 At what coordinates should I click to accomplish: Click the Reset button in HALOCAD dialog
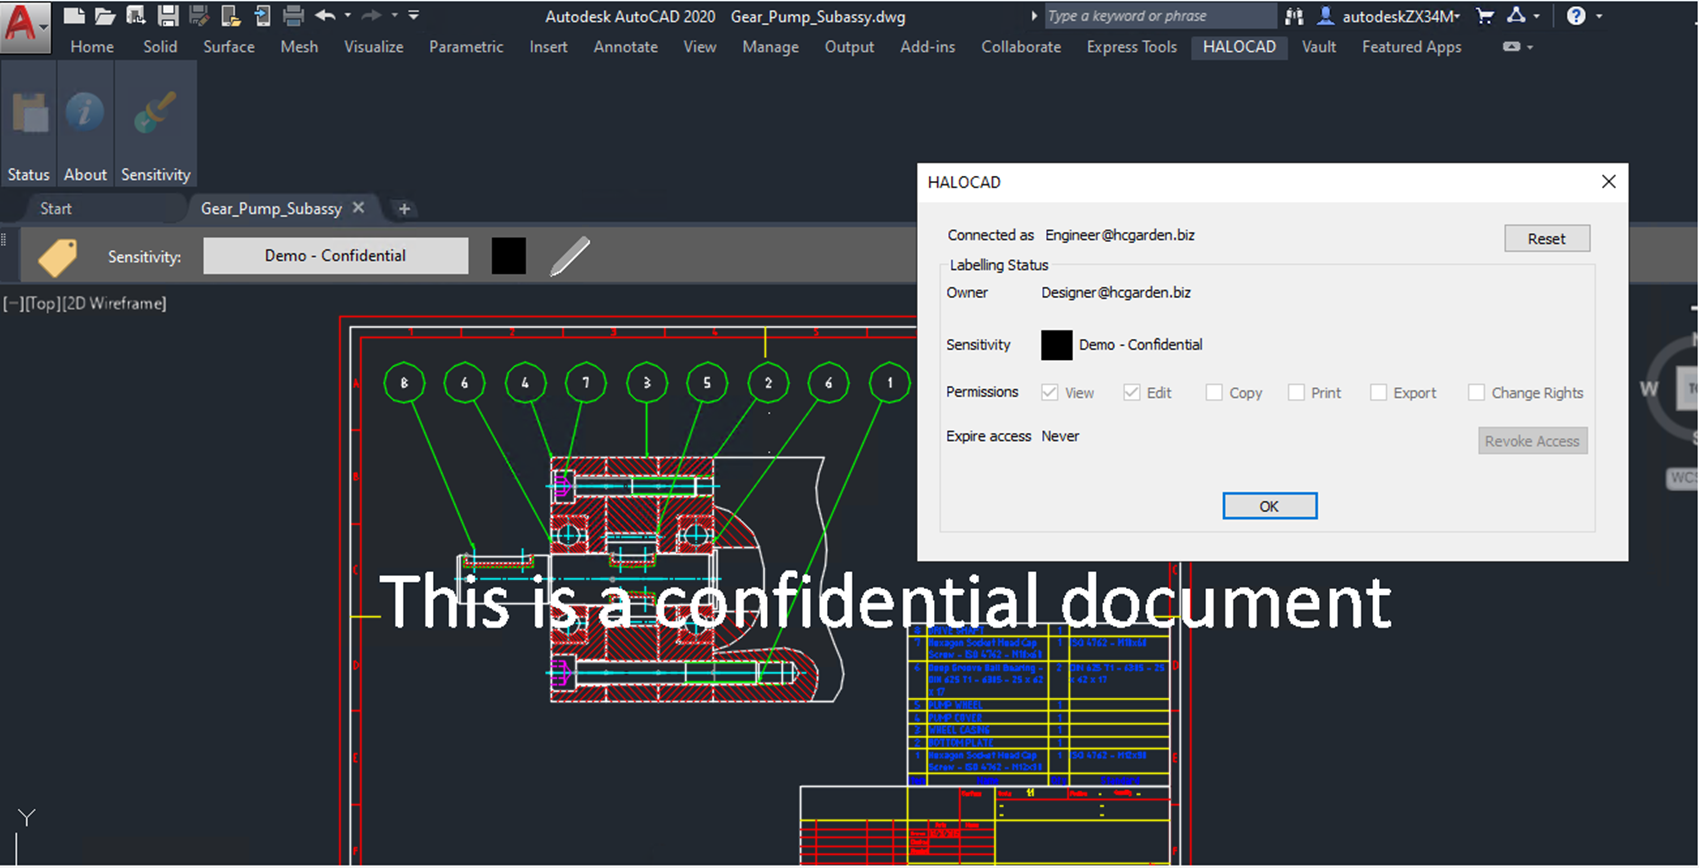(x=1547, y=239)
